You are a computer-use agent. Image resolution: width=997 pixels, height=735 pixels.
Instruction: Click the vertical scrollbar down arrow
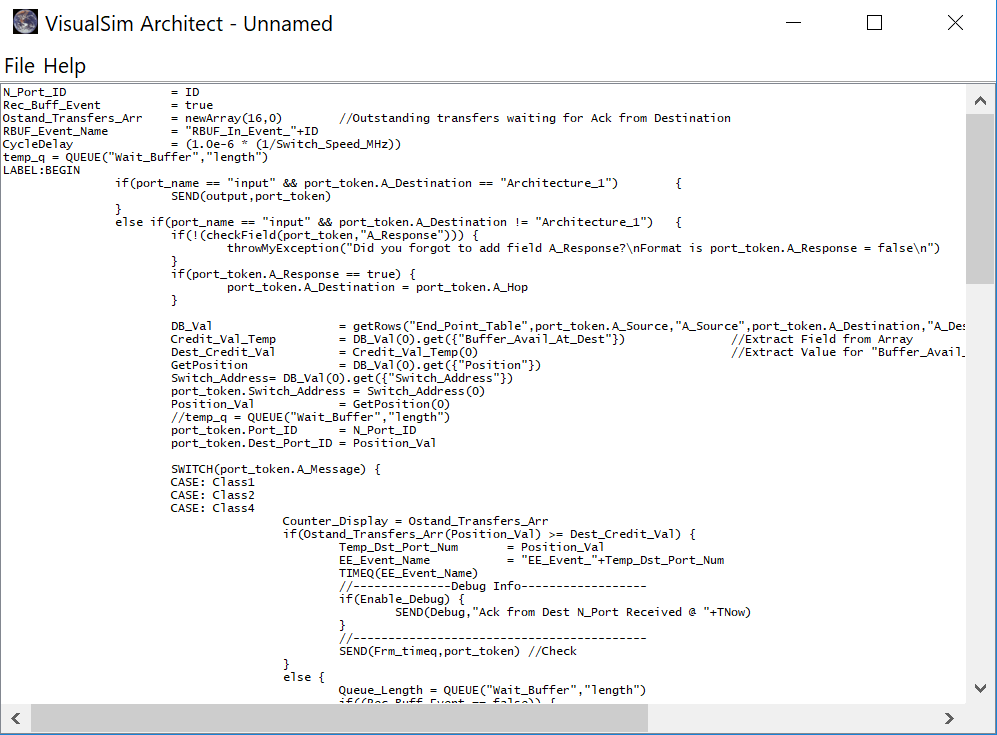pyautogui.click(x=980, y=689)
